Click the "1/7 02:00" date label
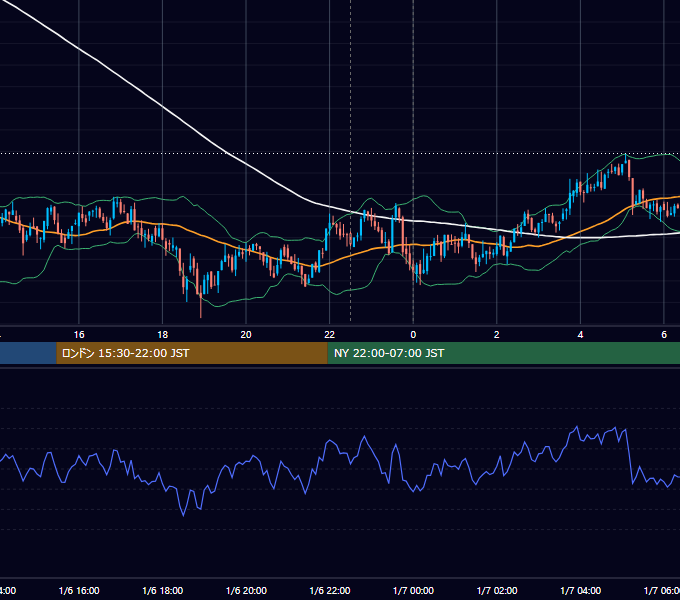The height and width of the screenshot is (600, 680). [x=497, y=590]
